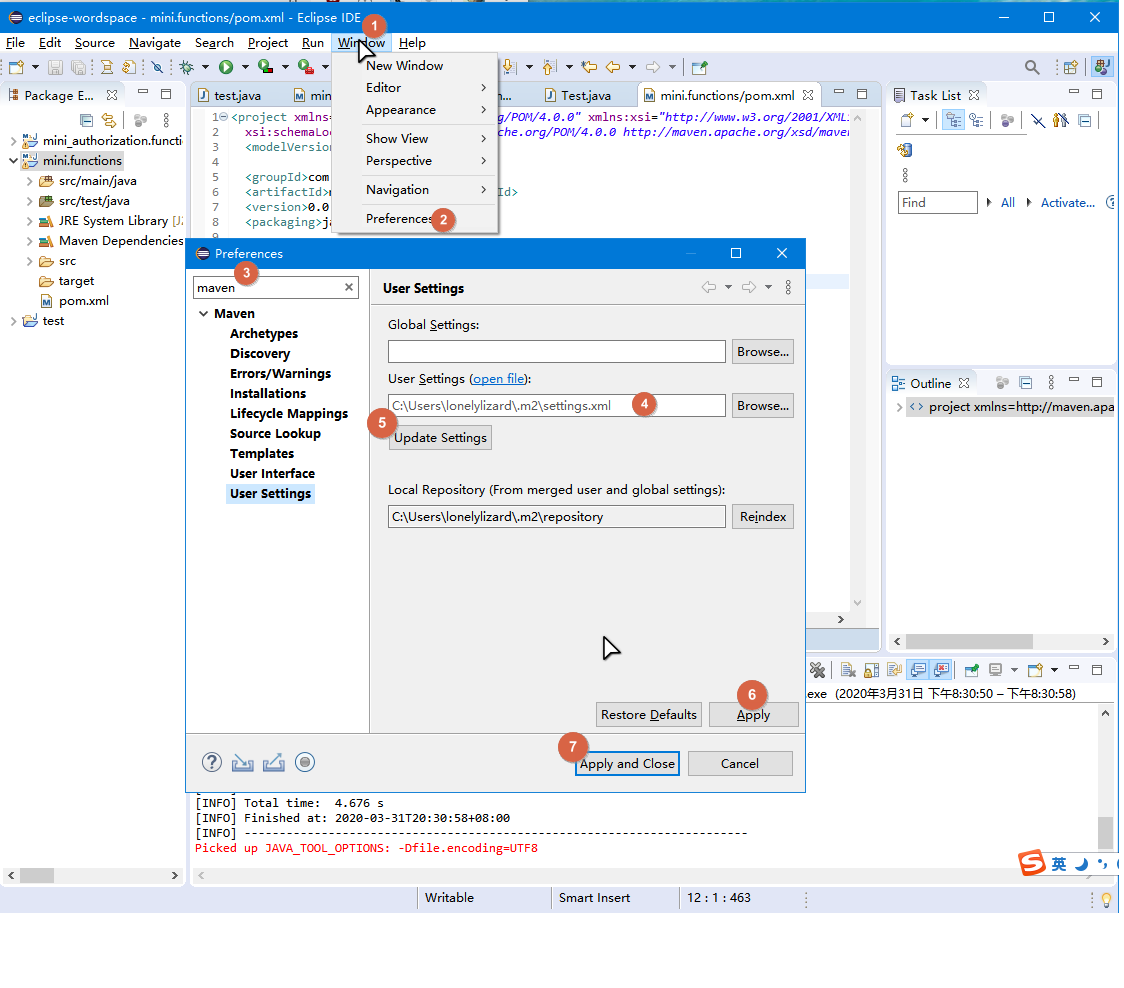
Task: Click the Save All toolbar icon
Action: [x=78, y=67]
